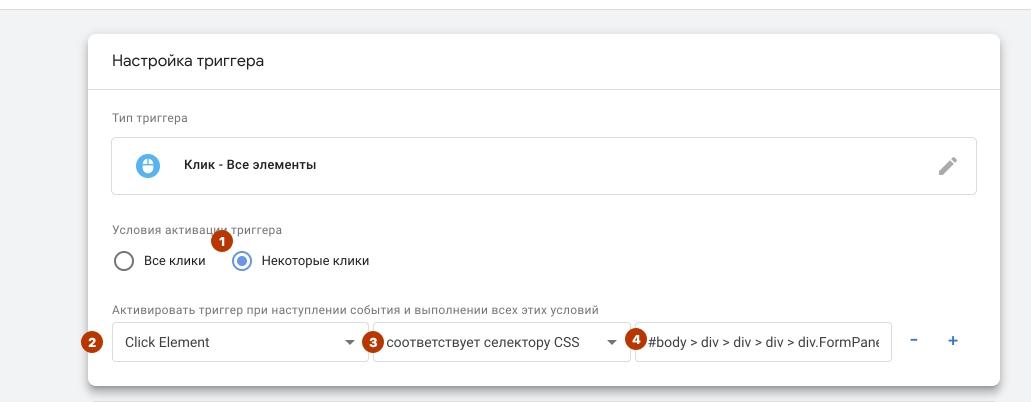Click the 'Настройка триггера' panel heading
This screenshot has height=402, width=1031.
[188, 61]
